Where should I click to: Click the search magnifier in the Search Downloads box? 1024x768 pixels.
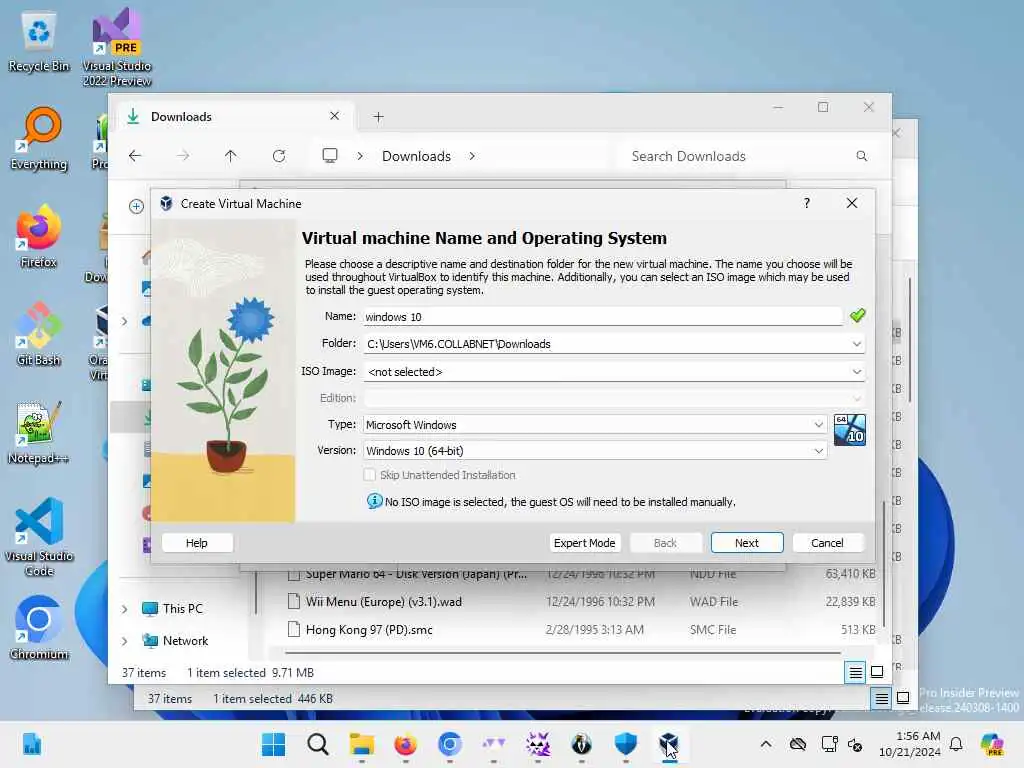pos(861,156)
